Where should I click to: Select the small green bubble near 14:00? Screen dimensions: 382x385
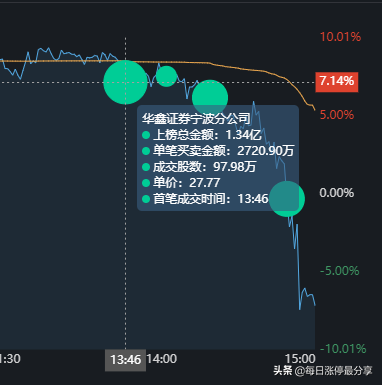coord(166,76)
